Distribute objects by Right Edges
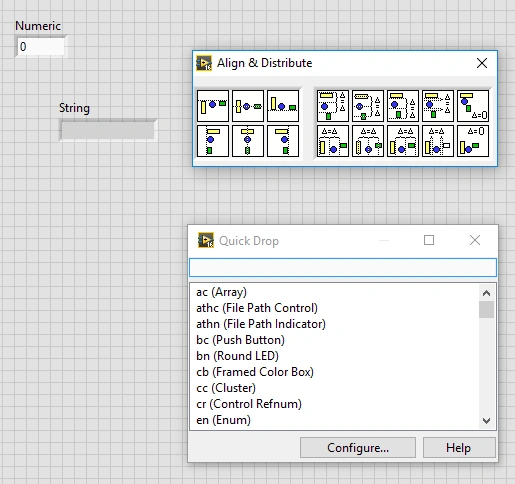 (x=403, y=141)
